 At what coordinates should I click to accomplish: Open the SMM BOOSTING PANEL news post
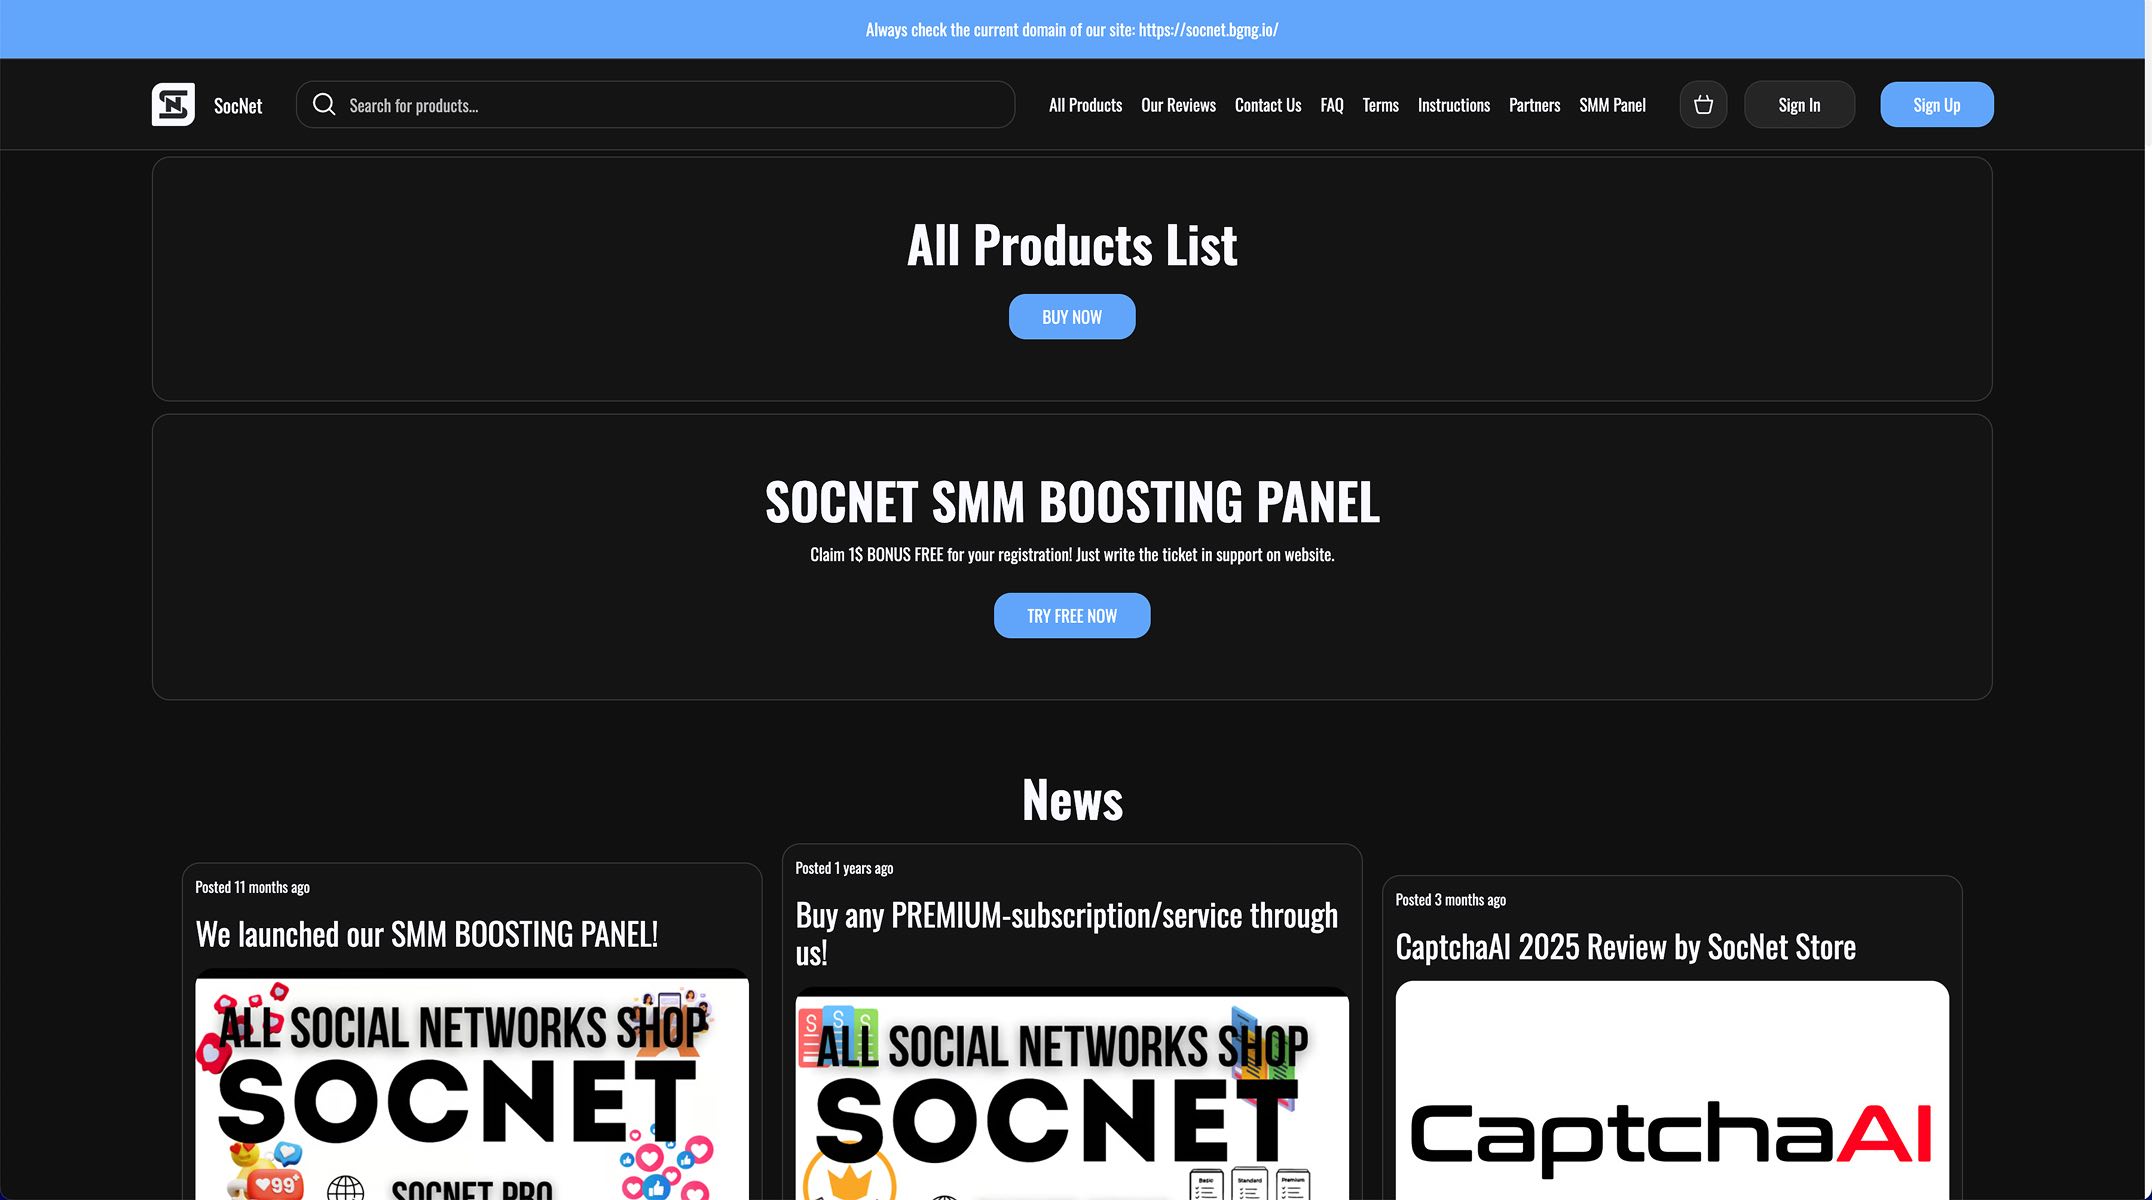[x=426, y=934]
